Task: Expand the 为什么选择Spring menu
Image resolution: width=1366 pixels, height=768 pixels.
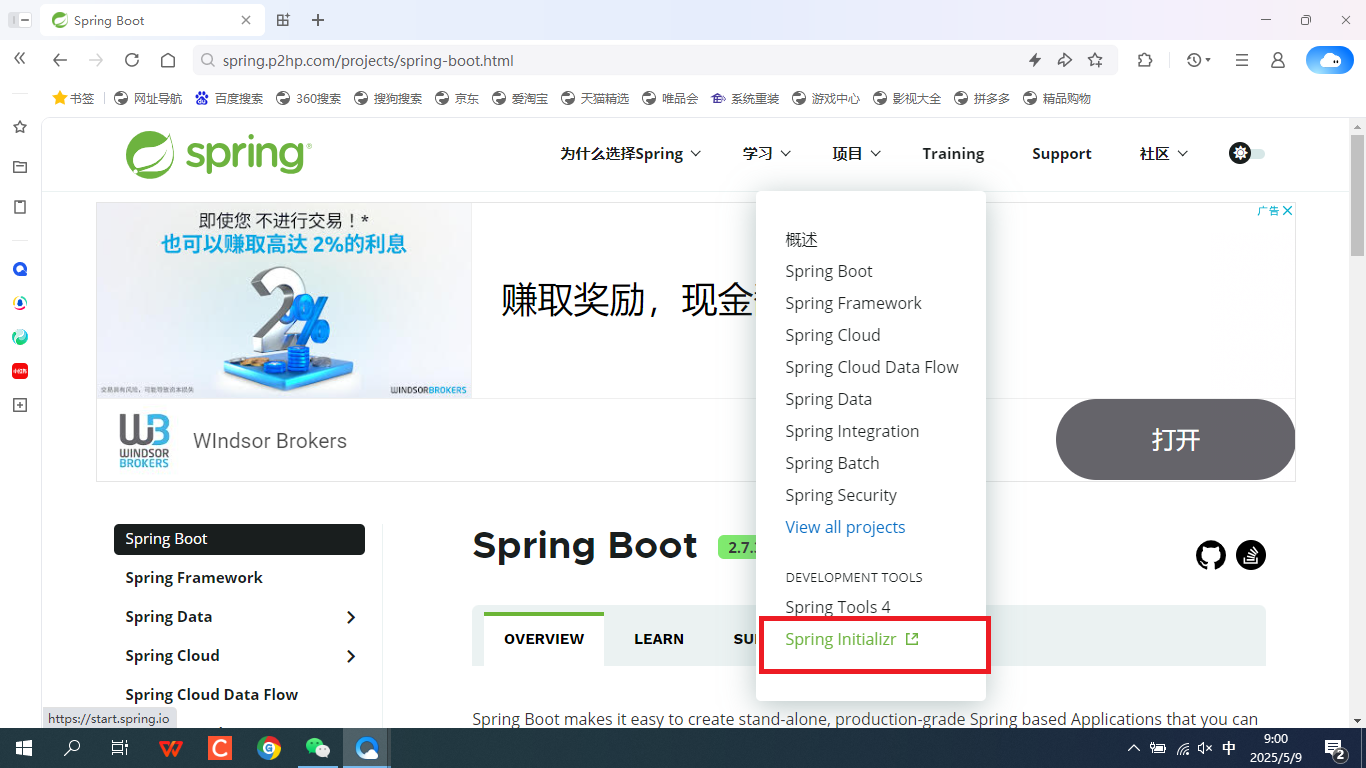Action: (x=630, y=153)
